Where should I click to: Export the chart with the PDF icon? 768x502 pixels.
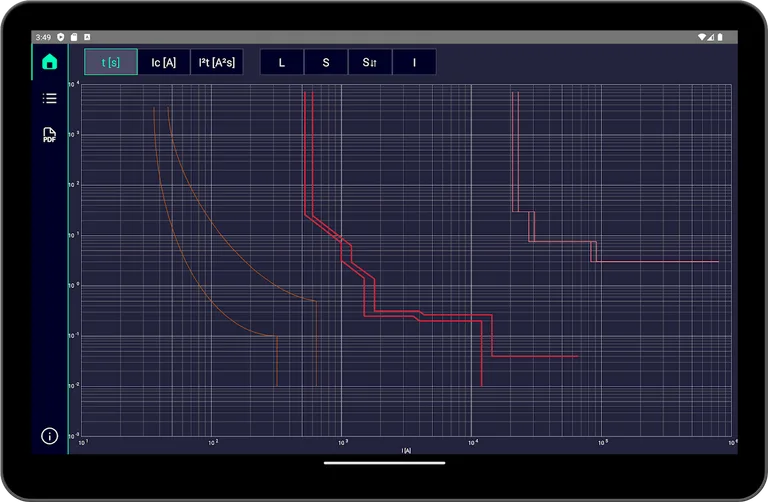coord(49,135)
